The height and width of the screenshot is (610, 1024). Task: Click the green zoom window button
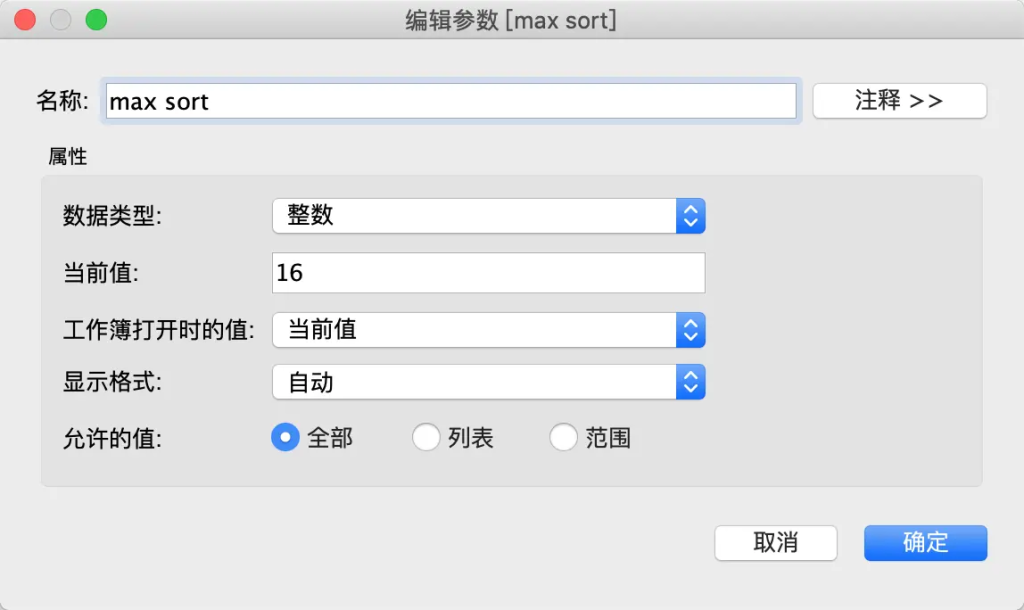[96, 20]
